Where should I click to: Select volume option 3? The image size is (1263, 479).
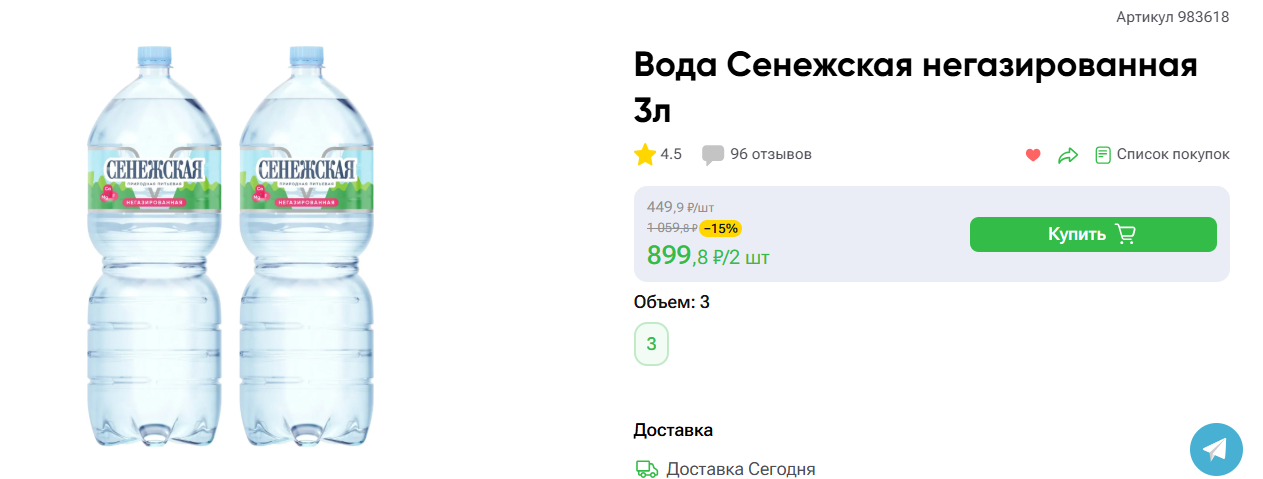click(651, 344)
